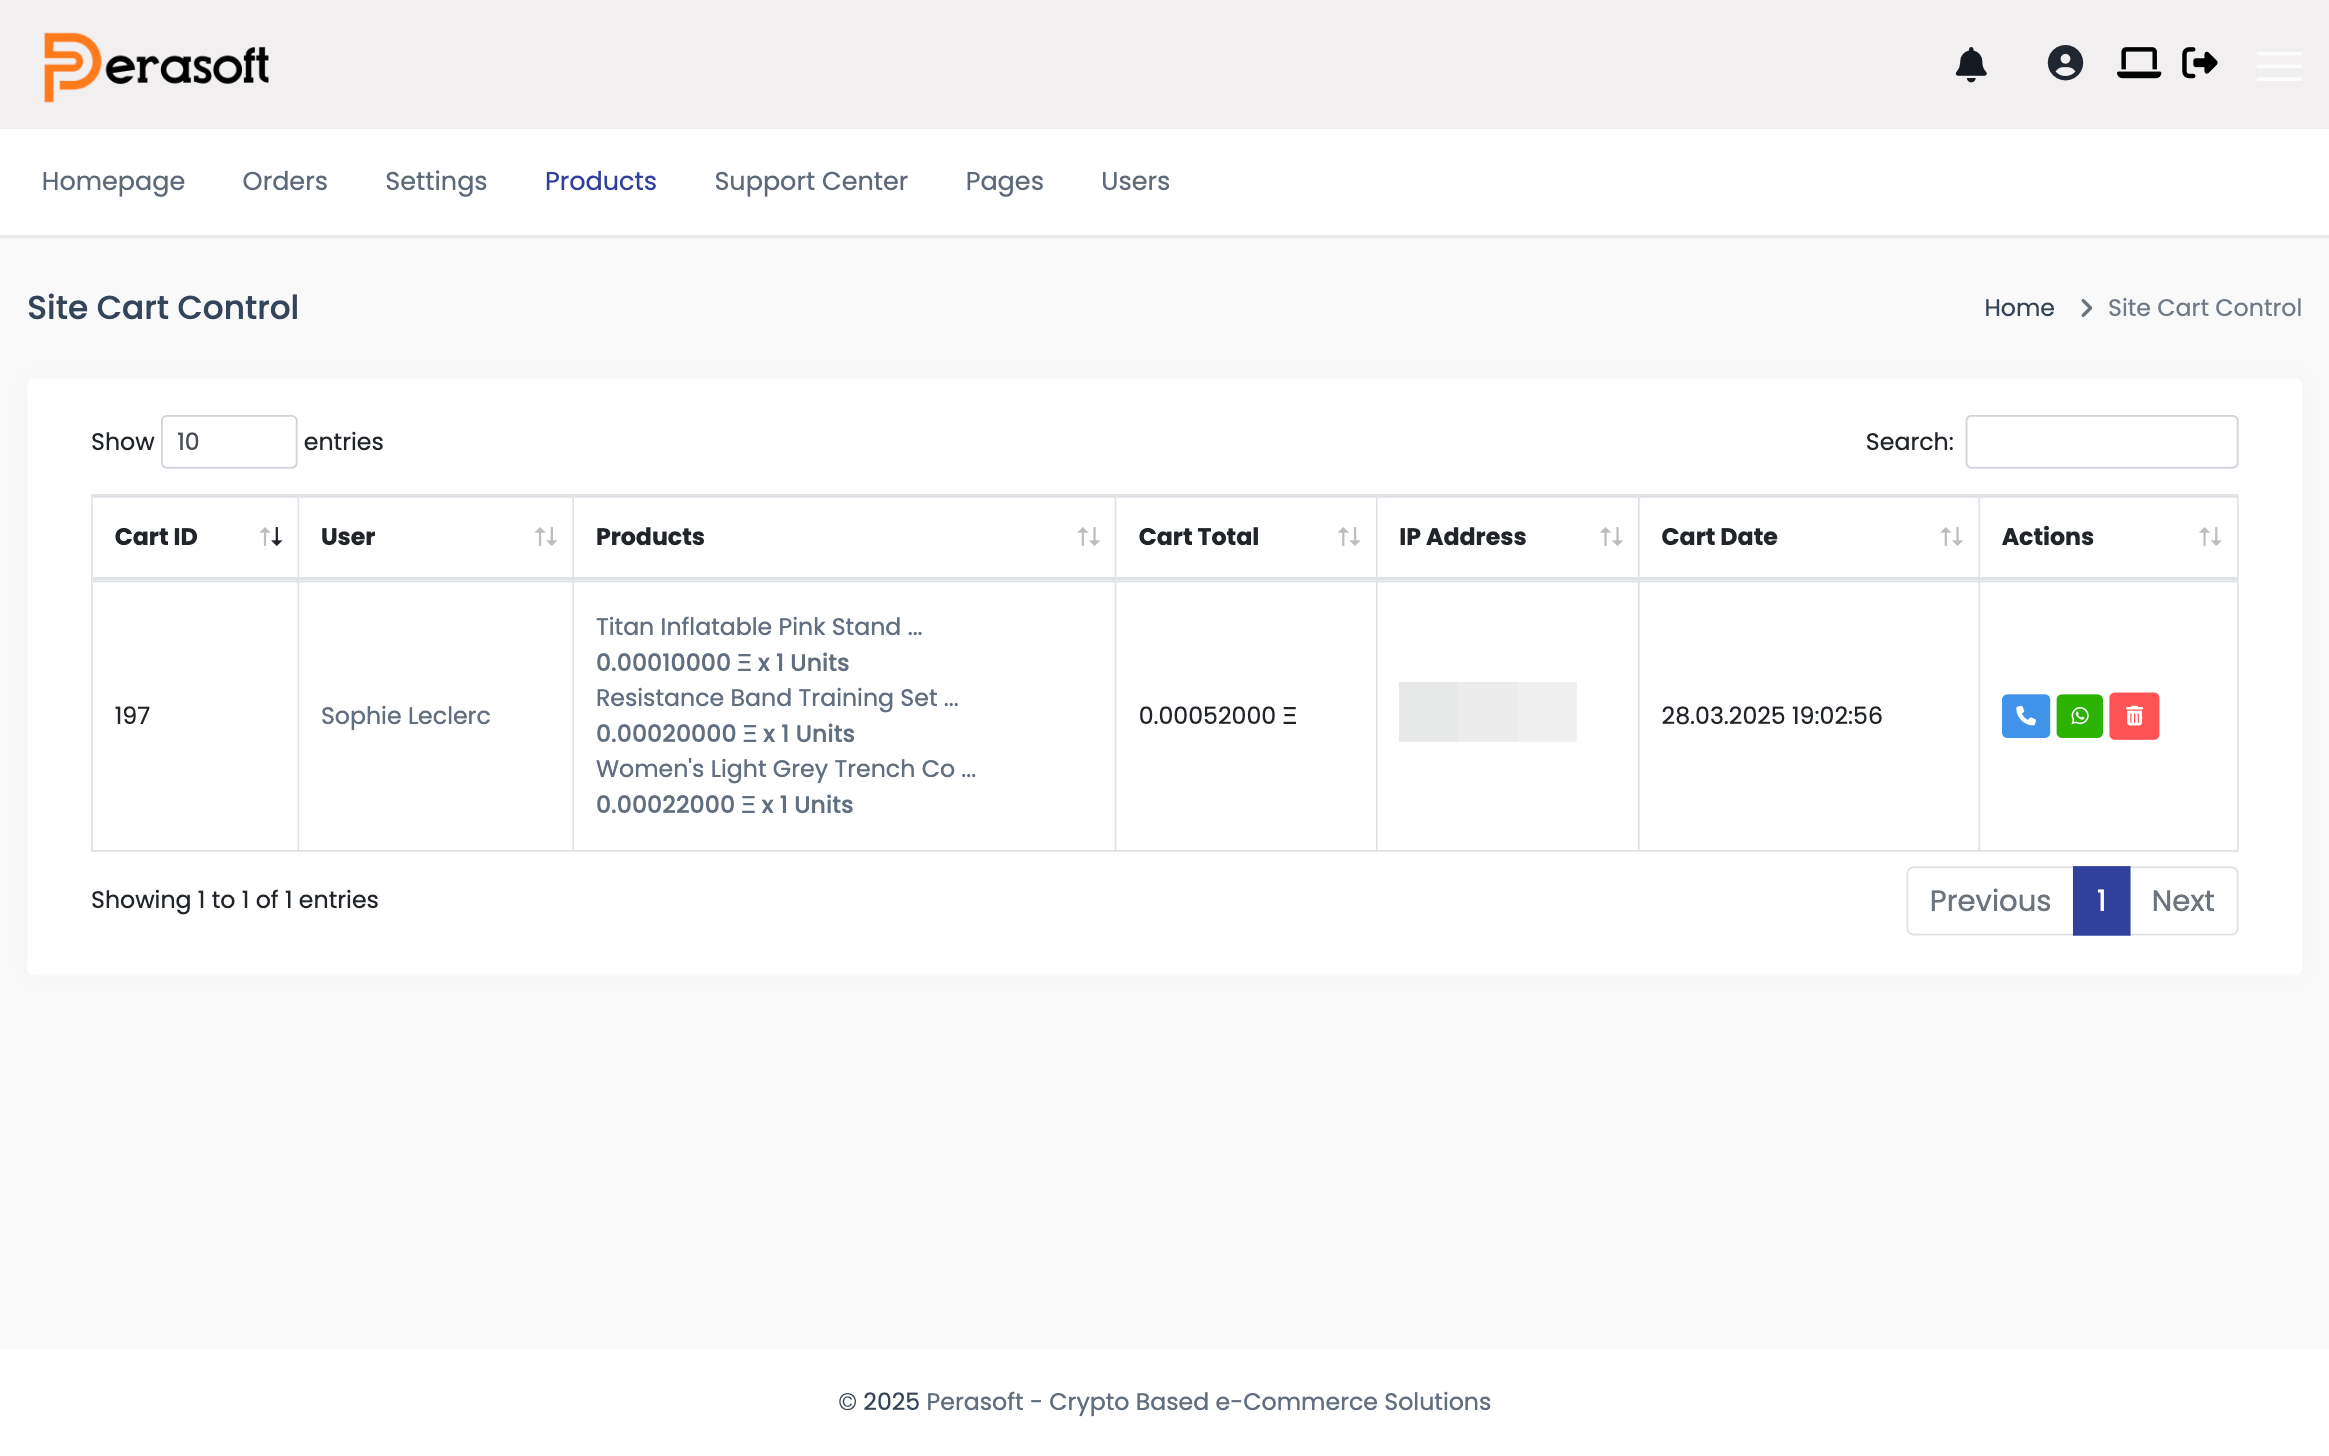
Task: Click the Site Cart Control breadcrumb
Action: pyautogui.click(x=2204, y=308)
